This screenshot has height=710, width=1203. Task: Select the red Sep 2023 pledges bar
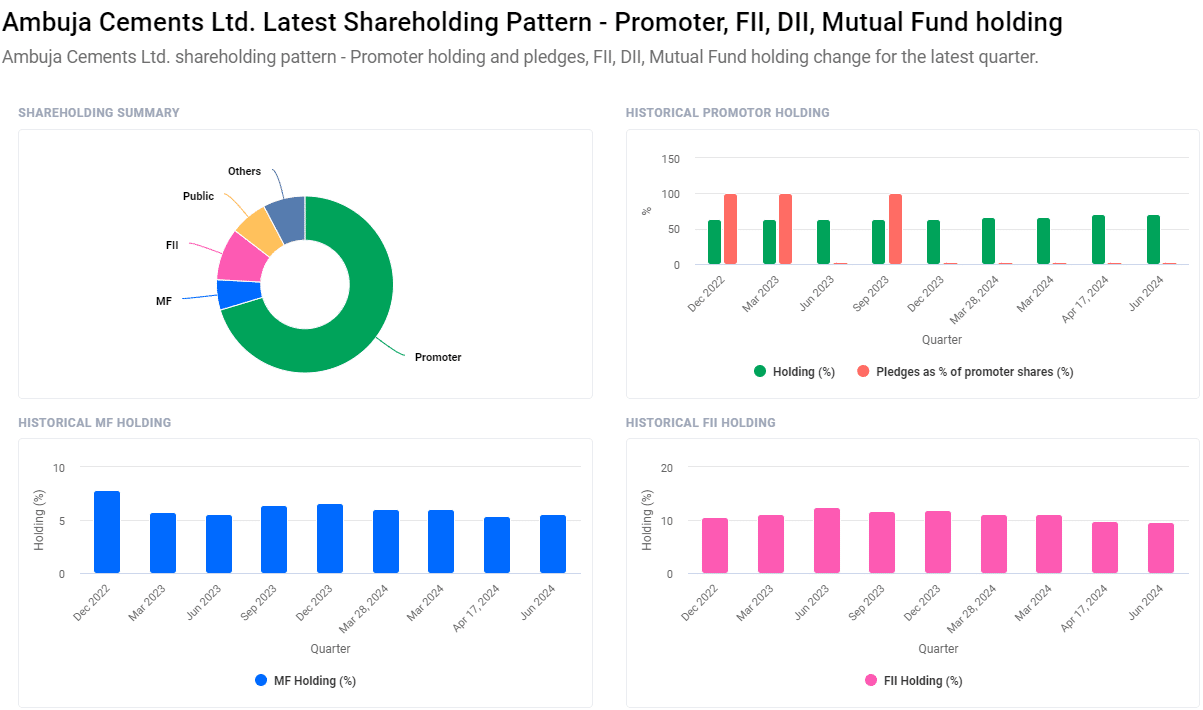point(895,229)
